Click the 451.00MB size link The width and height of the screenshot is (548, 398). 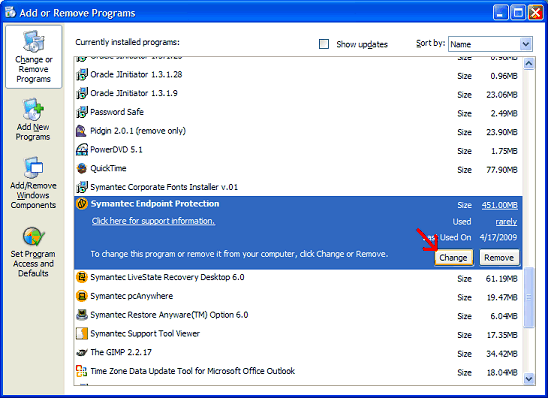click(x=499, y=205)
